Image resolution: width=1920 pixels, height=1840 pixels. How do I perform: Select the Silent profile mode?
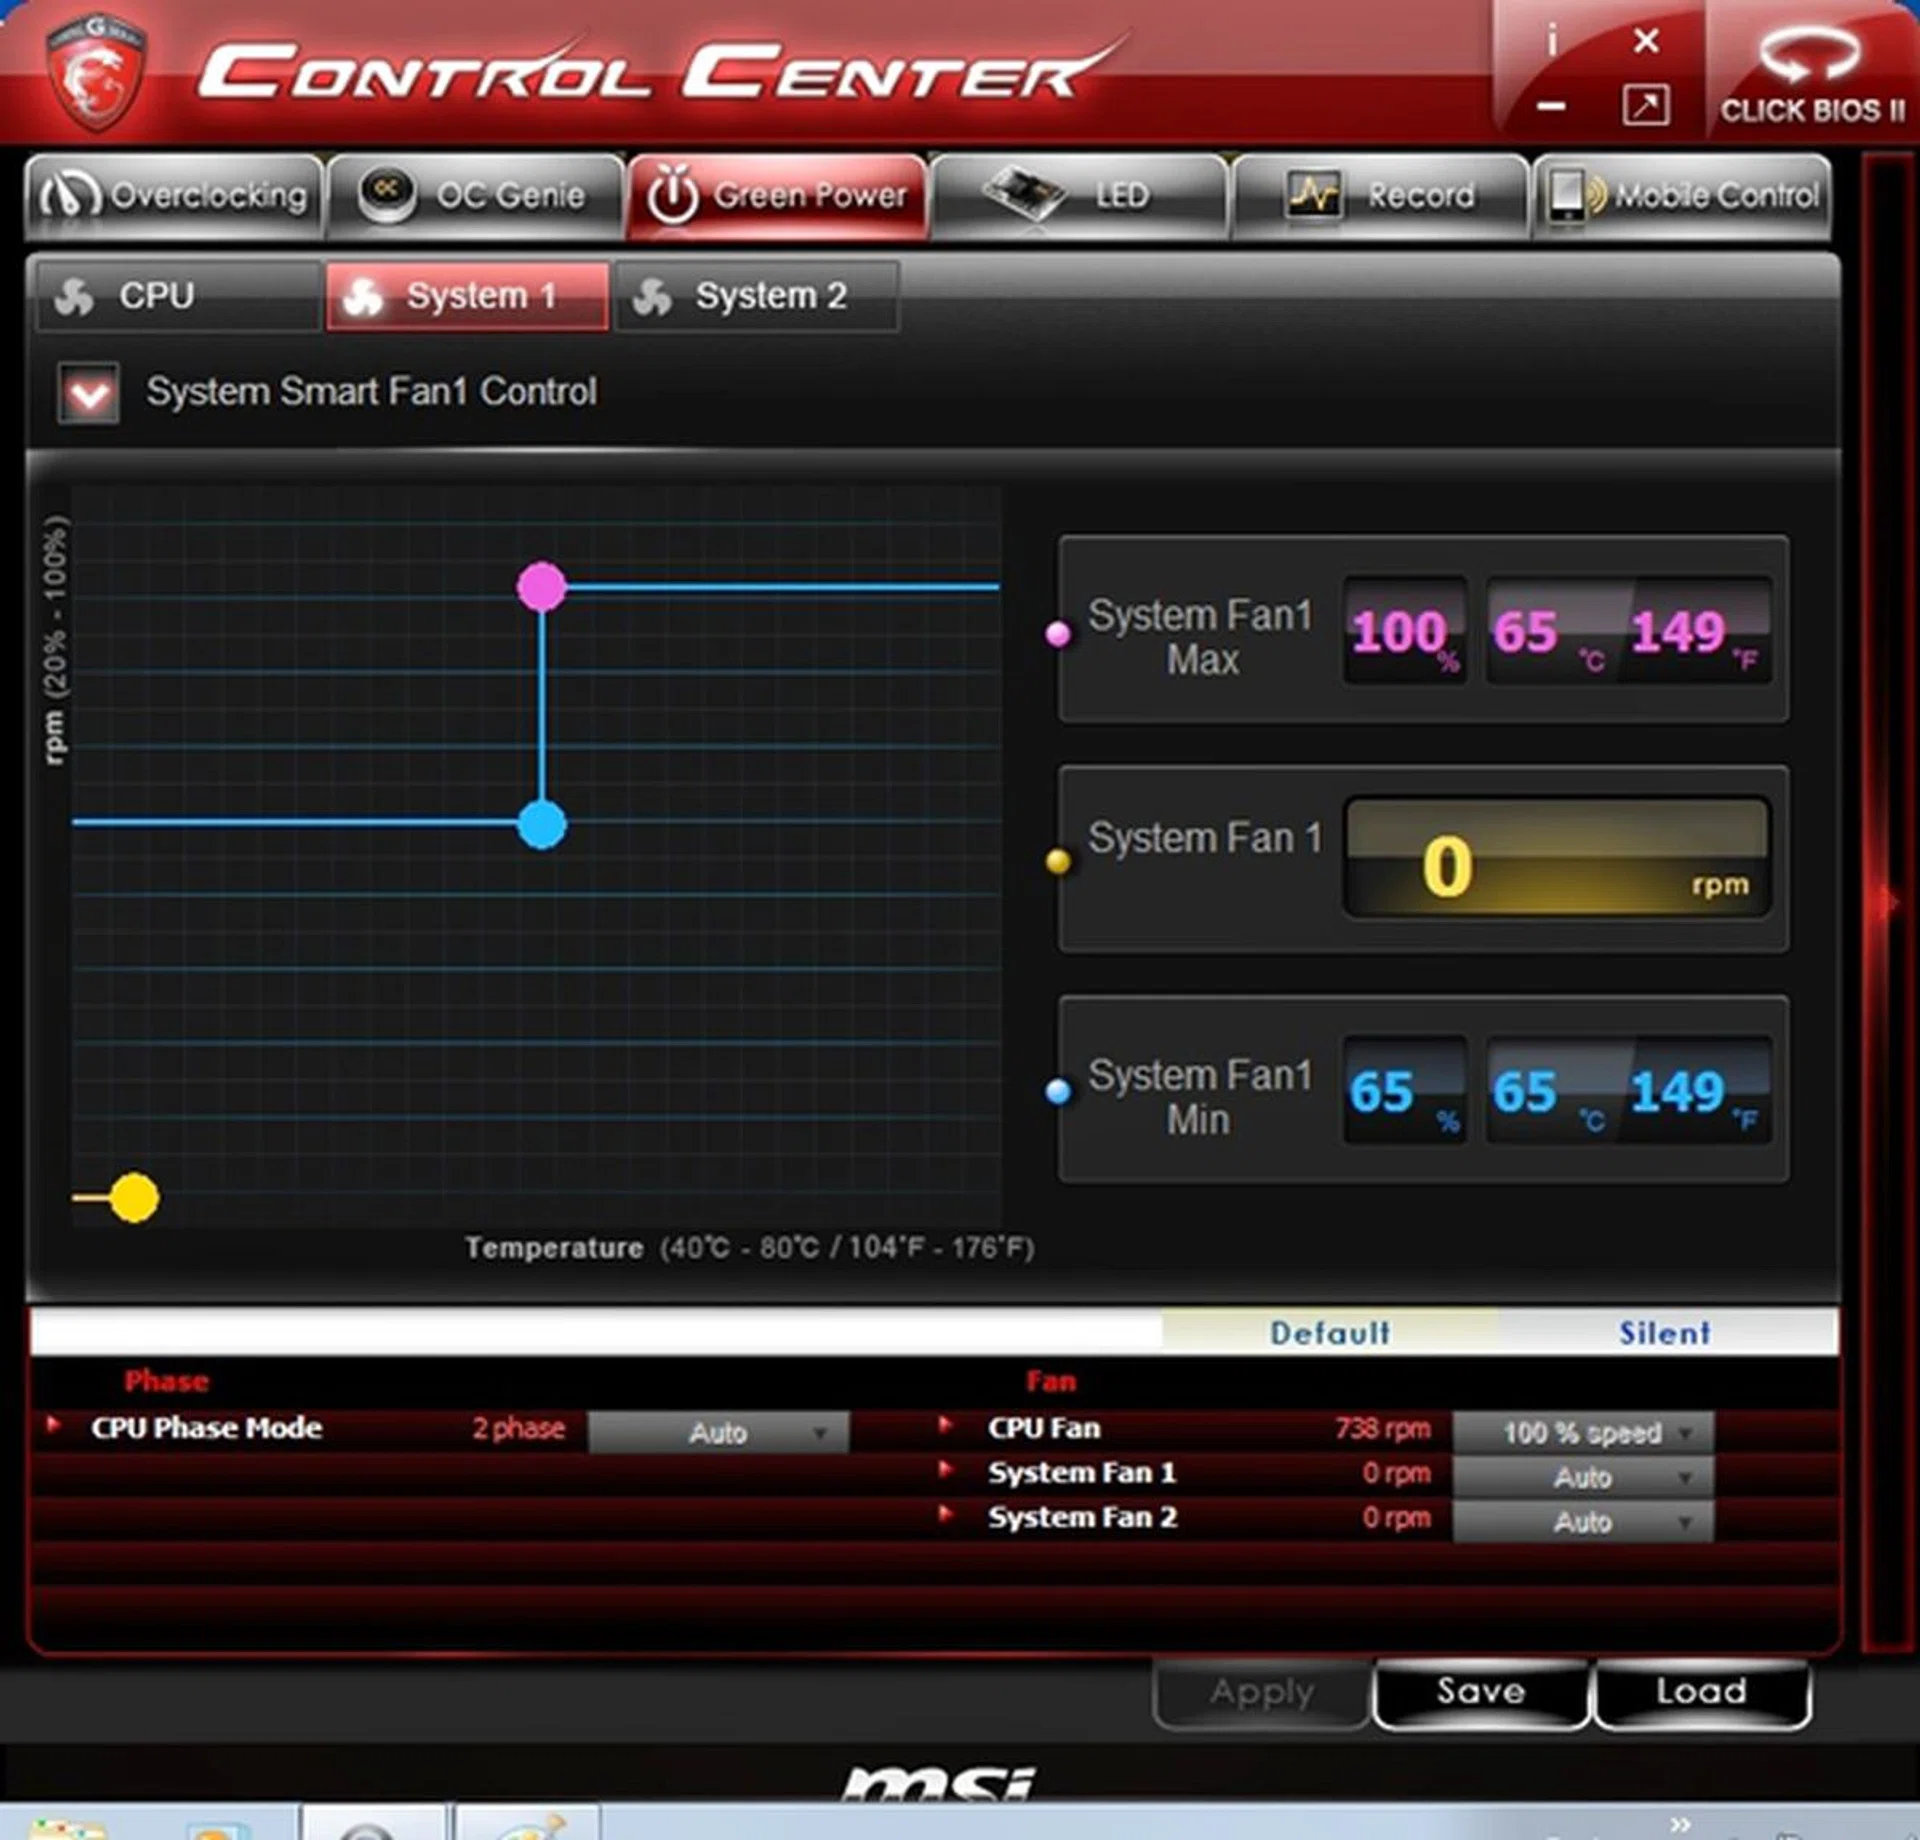click(1664, 1333)
